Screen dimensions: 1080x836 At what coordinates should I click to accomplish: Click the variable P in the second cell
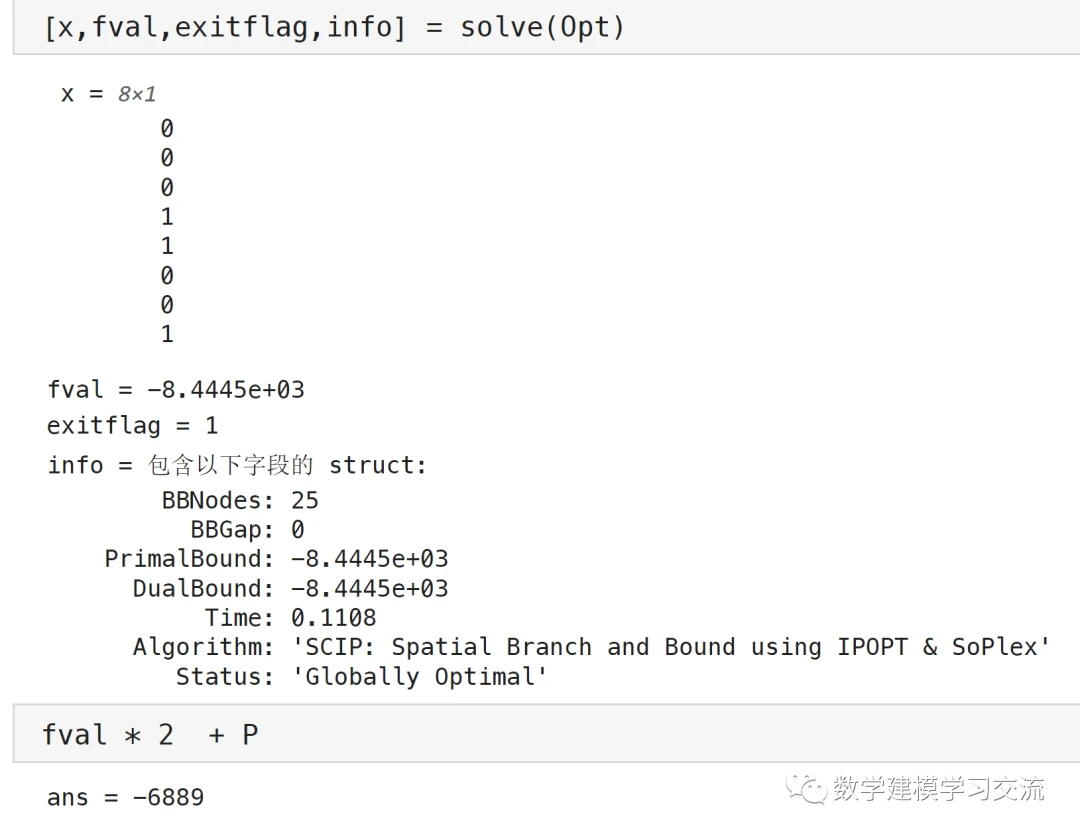tap(250, 735)
